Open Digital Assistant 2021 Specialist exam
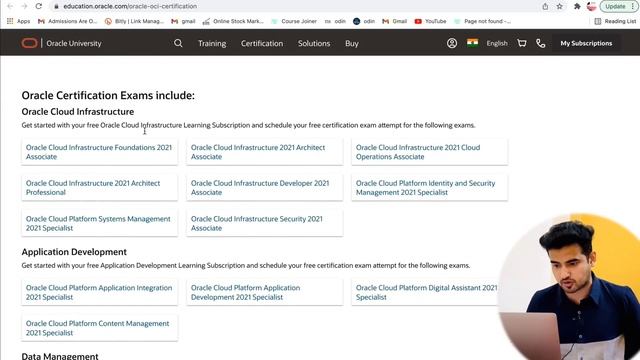The image size is (640, 360). click(427, 292)
